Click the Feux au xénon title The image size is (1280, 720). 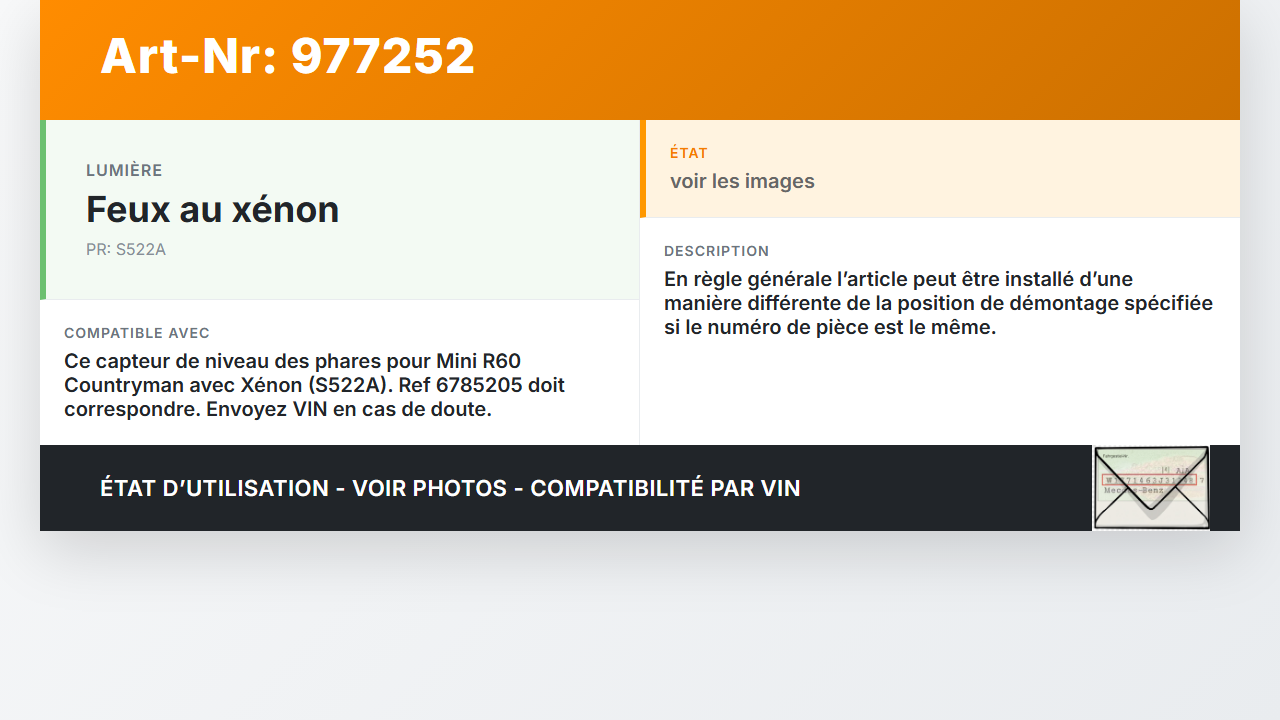coord(213,210)
